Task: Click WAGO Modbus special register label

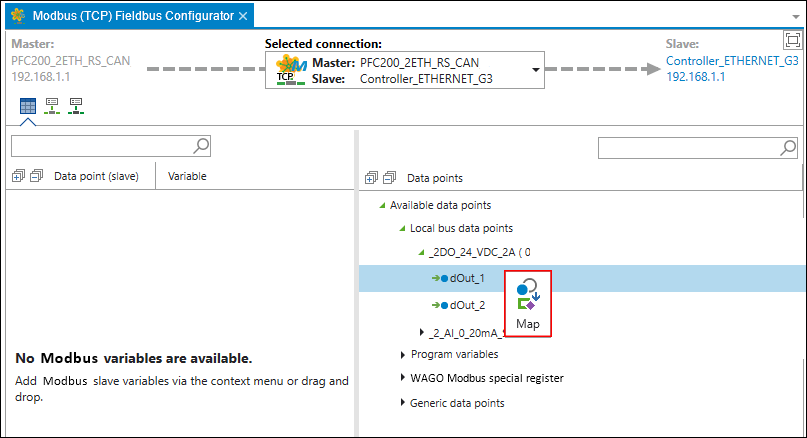Action: pos(487,378)
